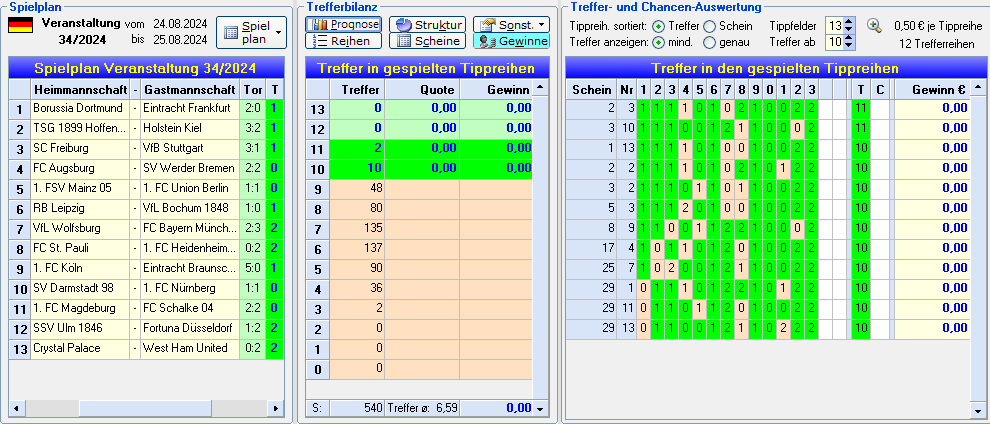Select 'genau' for Treffer anzeigen
The height and width of the screenshot is (424, 990).
(x=710, y=42)
